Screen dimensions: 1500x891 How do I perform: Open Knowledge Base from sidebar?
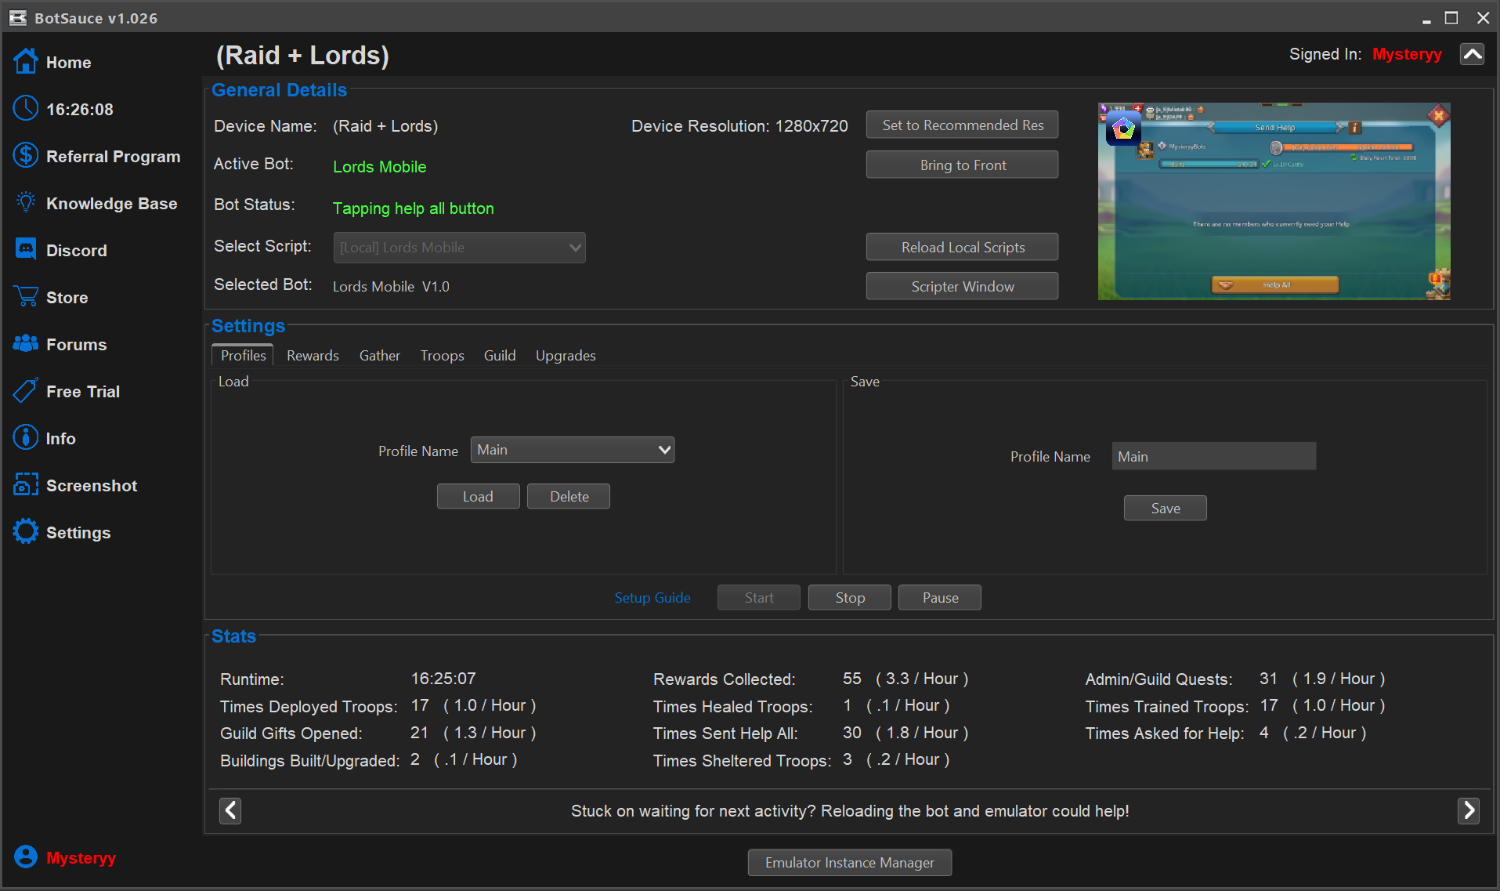(111, 203)
